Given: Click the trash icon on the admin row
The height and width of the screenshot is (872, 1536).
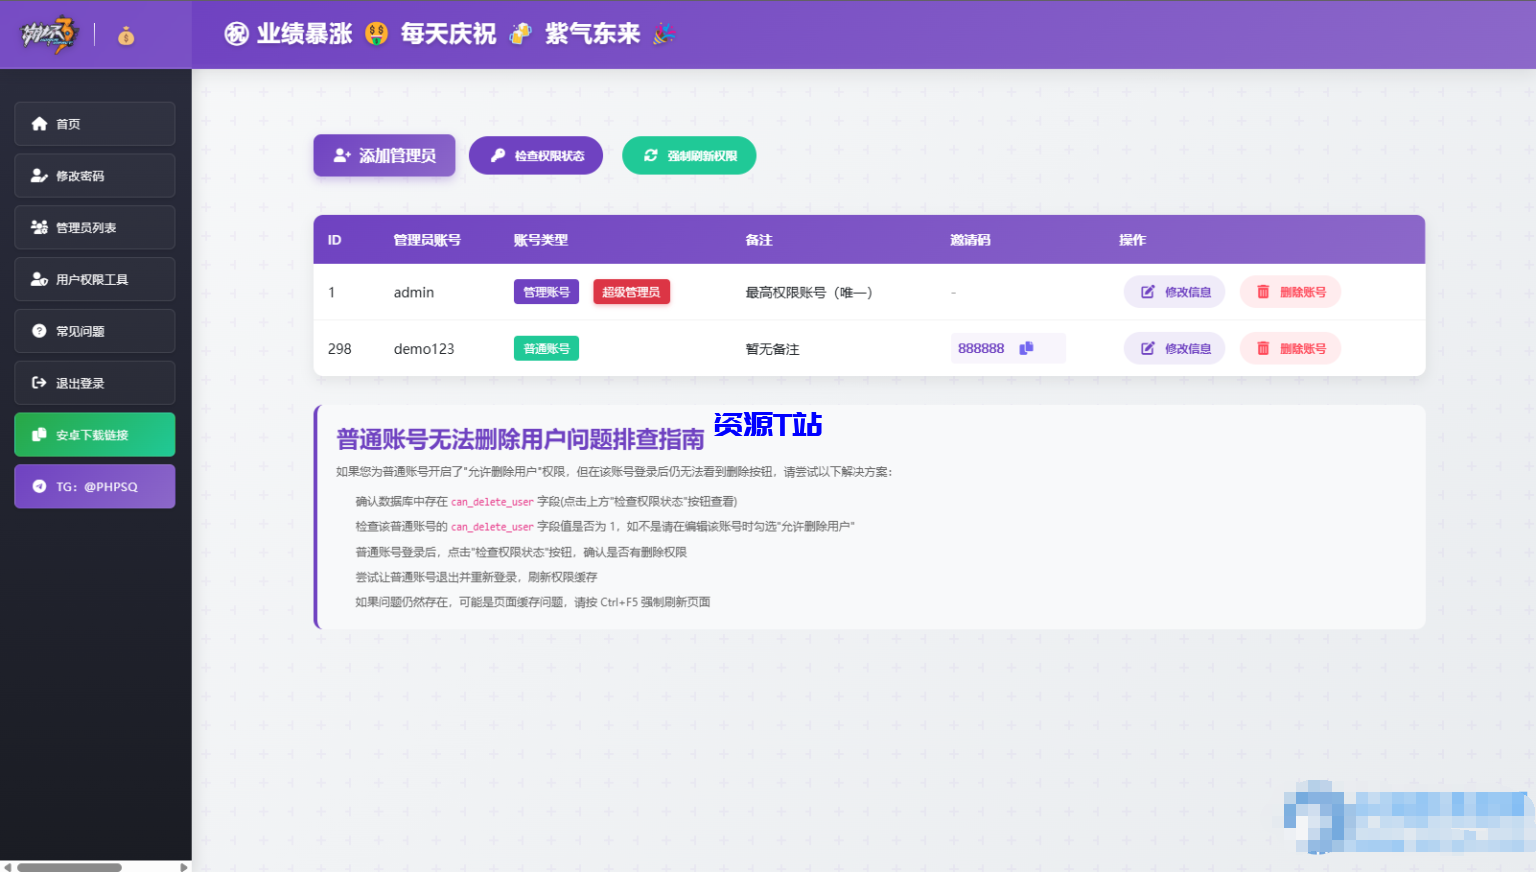Looking at the screenshot, I should click(1262, 291).
